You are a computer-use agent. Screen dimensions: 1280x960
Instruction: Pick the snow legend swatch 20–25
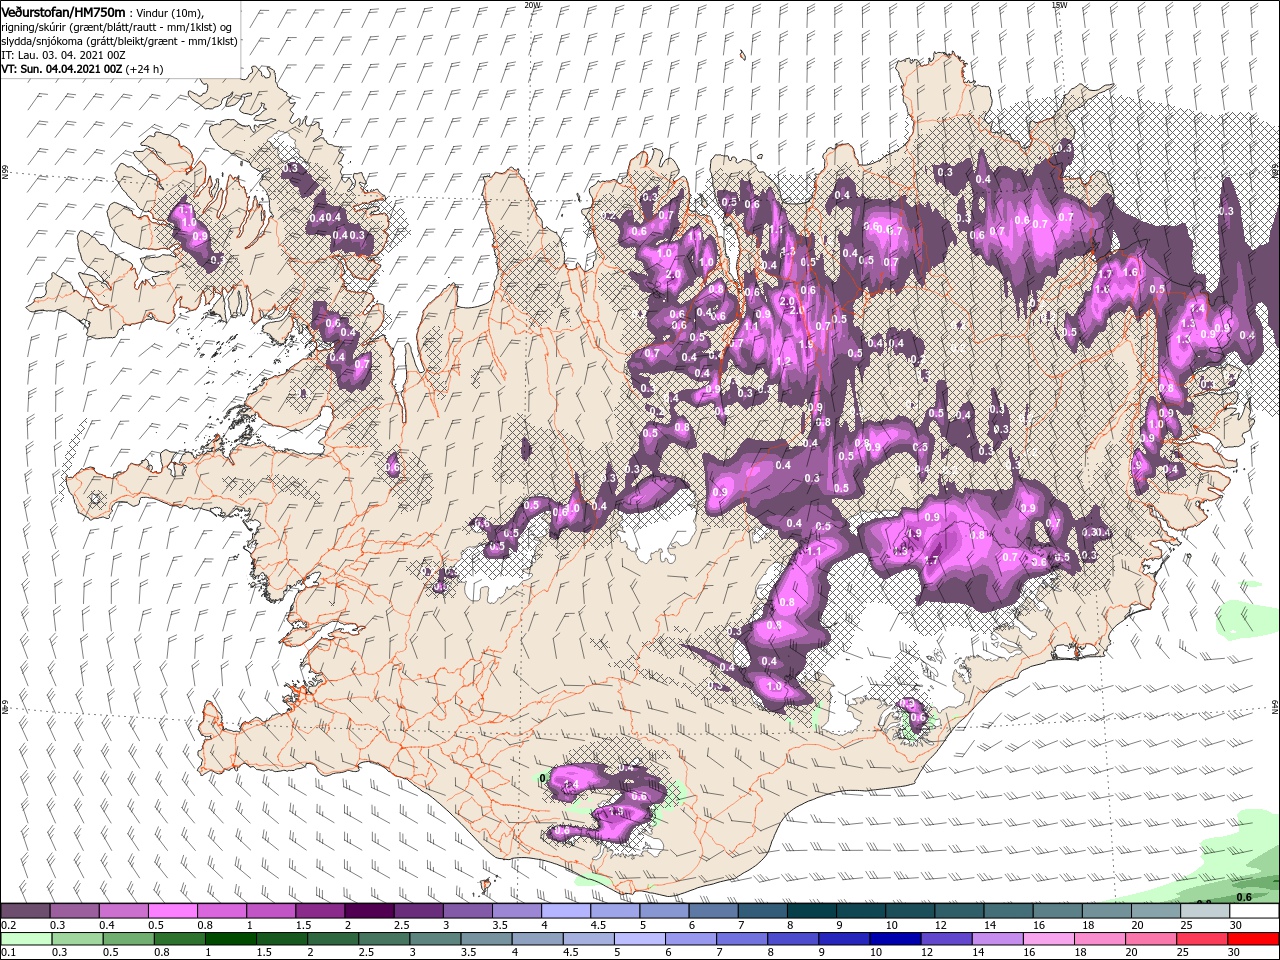pos(1156,911)
